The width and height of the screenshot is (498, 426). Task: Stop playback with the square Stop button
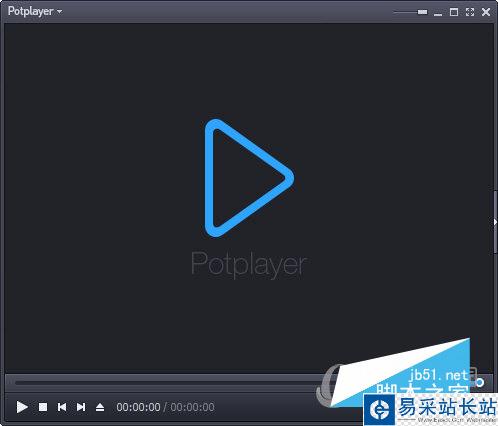pos(43,407)
